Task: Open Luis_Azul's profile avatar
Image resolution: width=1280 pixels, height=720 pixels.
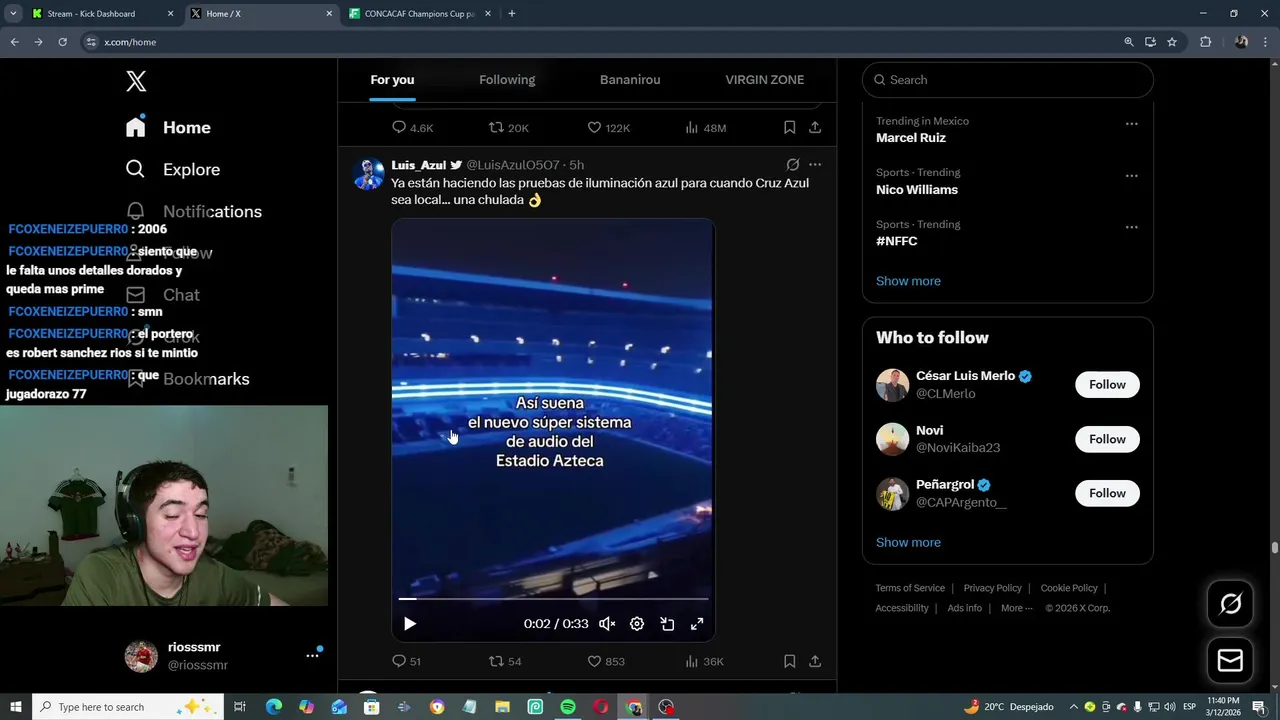Action: coord(369,174)
